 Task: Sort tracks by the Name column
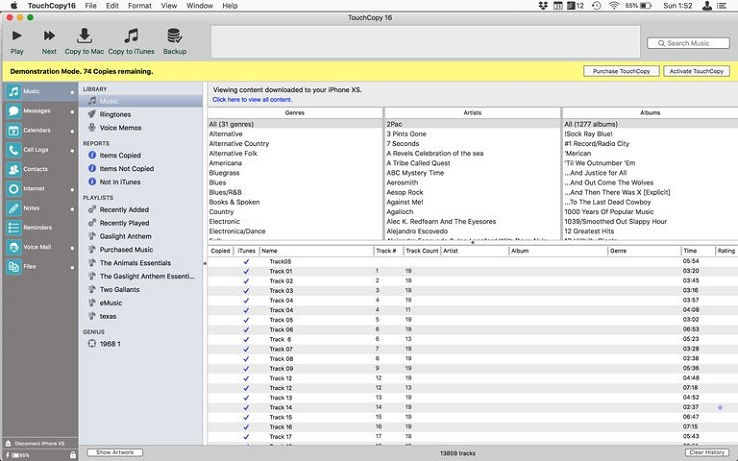coord(316,251)
